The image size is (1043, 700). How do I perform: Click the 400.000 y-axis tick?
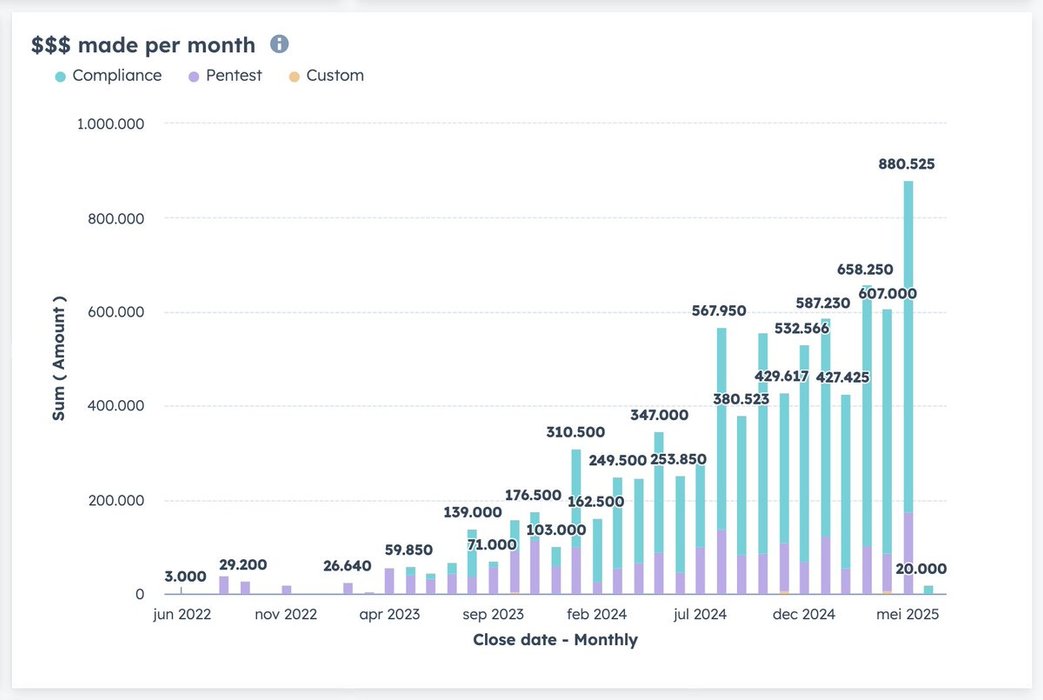(x=116, y=406)
